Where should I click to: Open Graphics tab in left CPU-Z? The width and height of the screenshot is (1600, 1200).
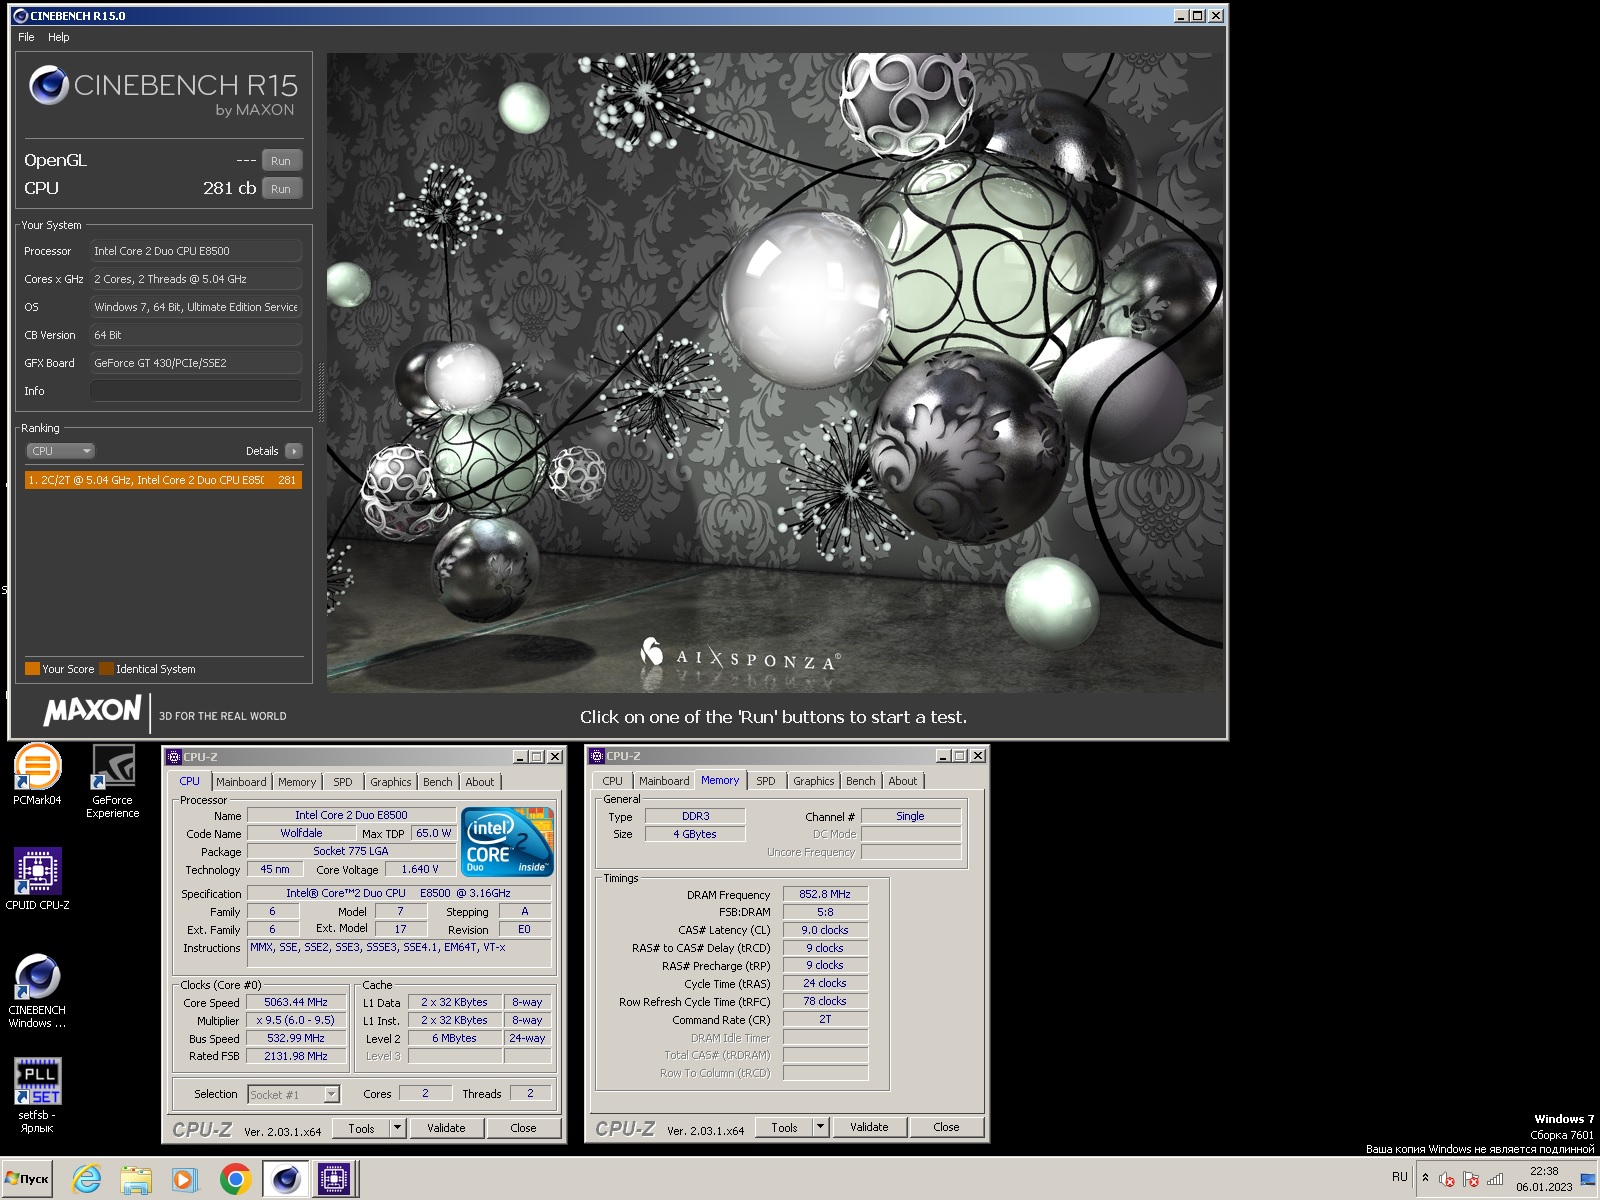[x=390, y=782]
